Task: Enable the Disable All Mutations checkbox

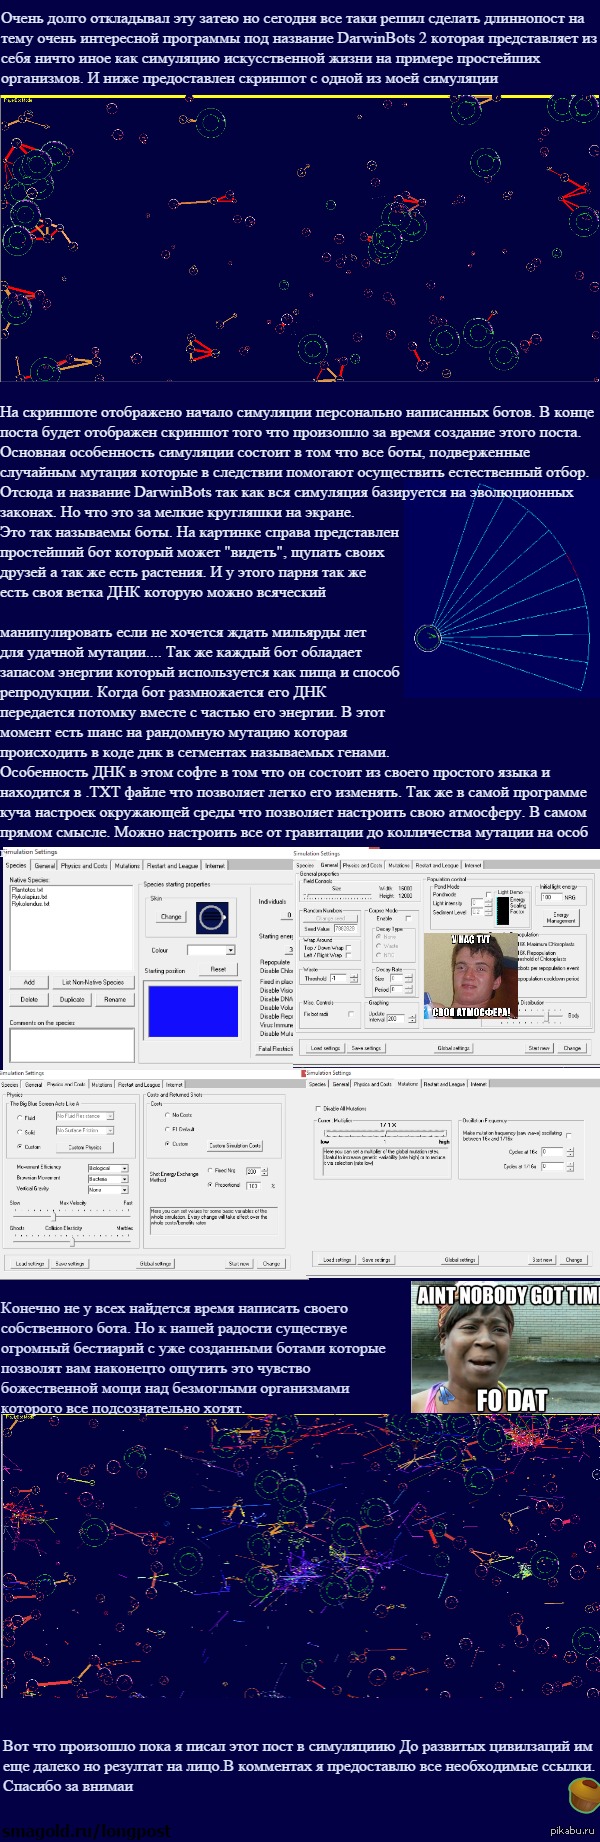Action: 318,1109
